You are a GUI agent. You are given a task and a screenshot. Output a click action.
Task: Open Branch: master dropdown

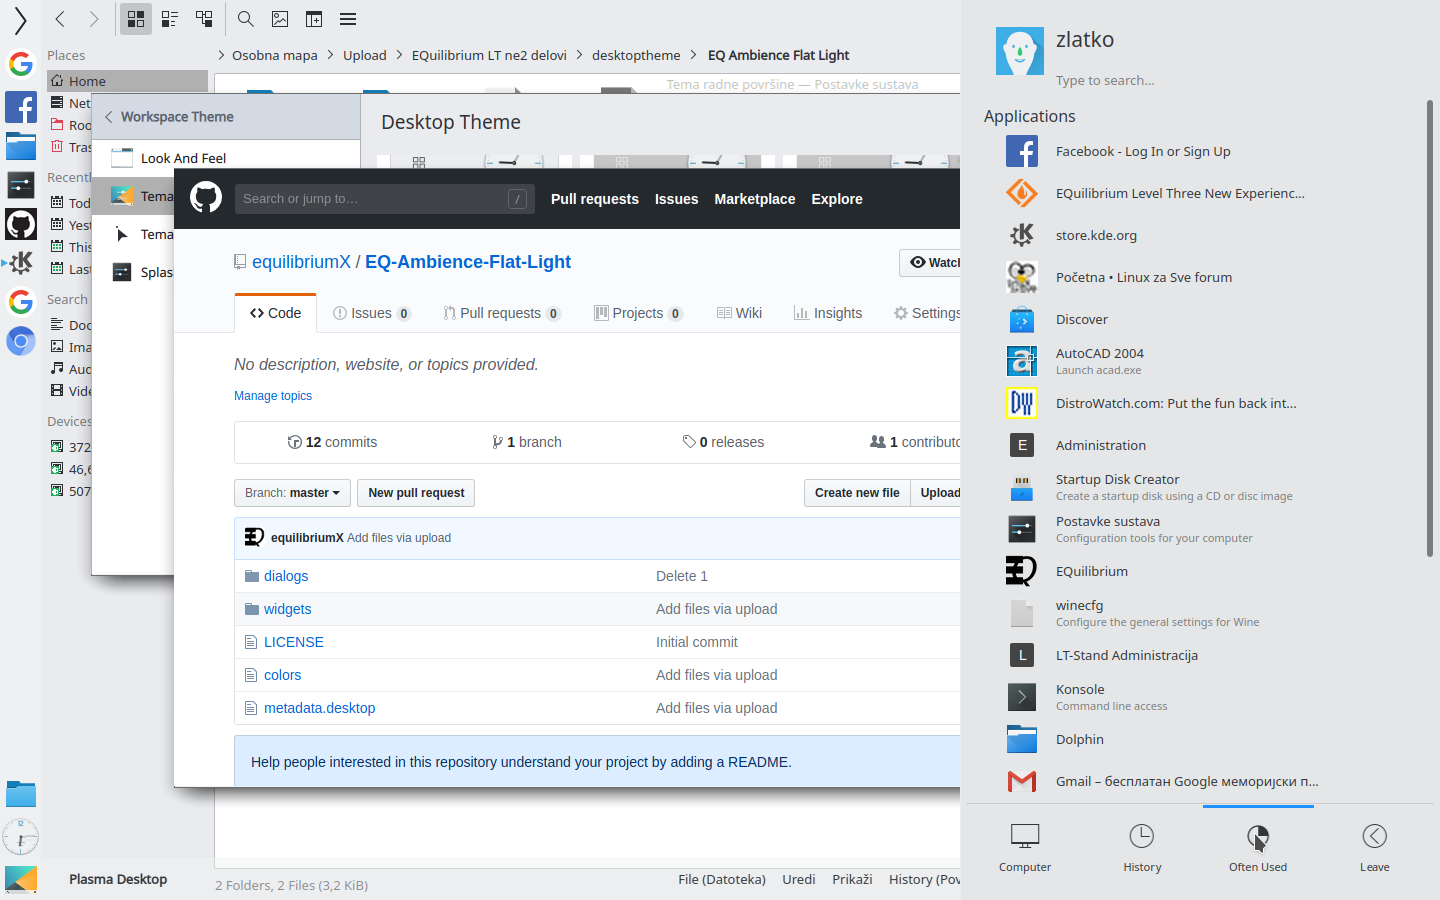coord(292,493)
